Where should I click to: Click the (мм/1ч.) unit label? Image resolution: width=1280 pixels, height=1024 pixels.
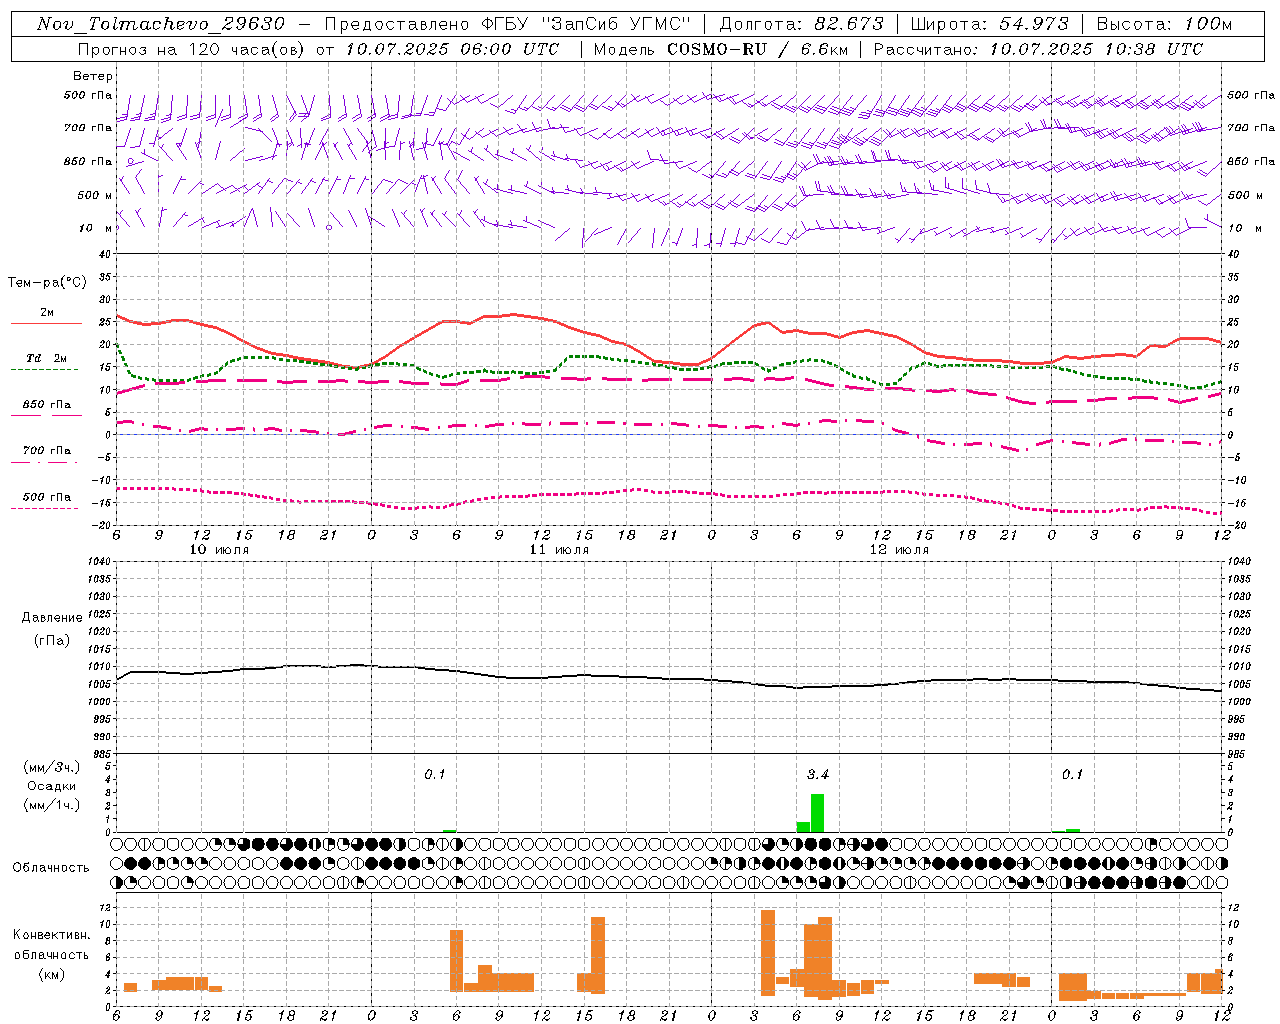[x=50, y=805]
